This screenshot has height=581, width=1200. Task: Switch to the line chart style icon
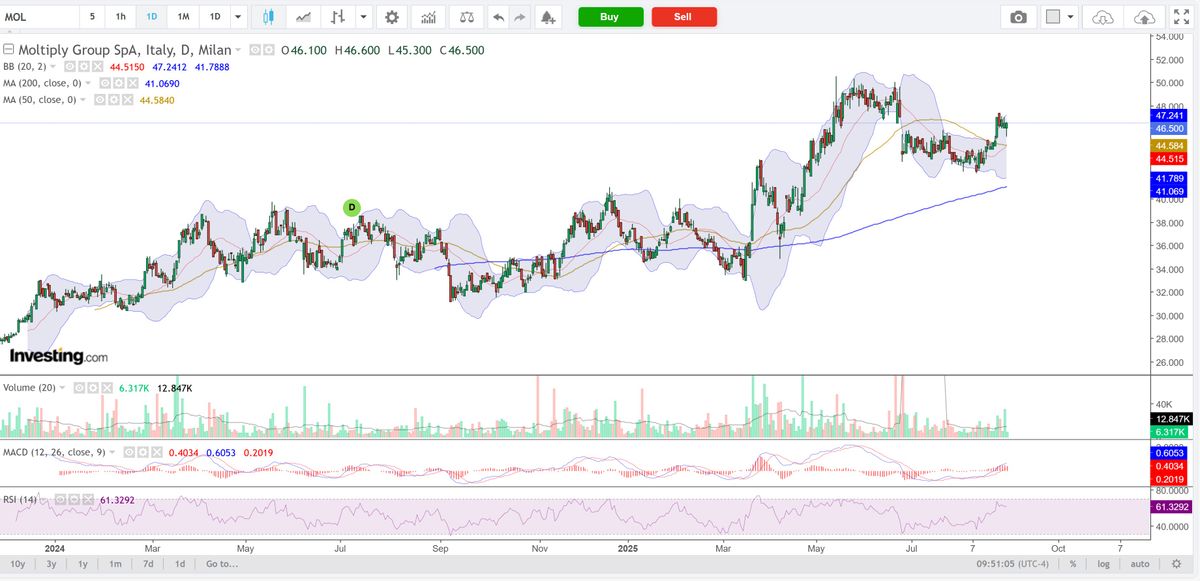pos(302,17)
